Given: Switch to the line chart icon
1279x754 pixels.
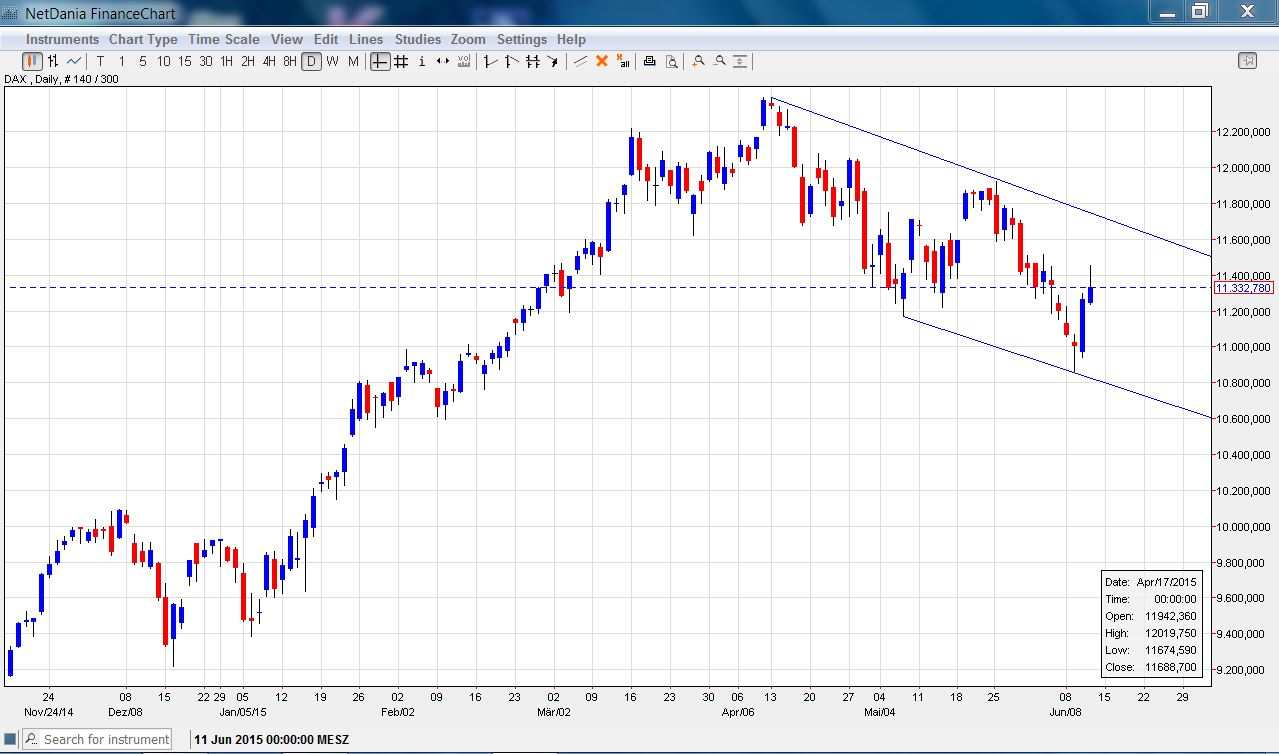Looking at the screenshot, I should pos(75,61).
